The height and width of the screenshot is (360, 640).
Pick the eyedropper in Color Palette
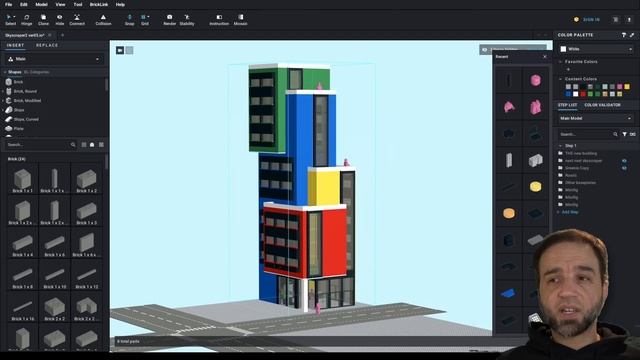pyautogui.click(x=632, y=35)
